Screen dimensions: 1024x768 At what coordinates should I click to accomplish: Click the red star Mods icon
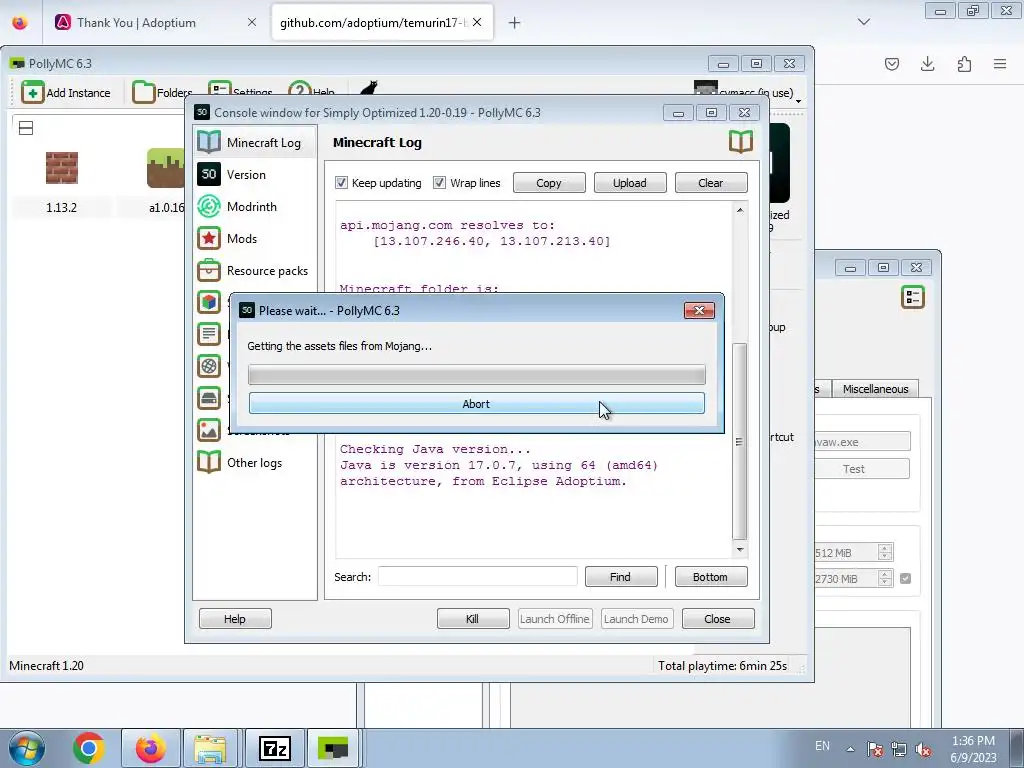(x=209, y=238)
